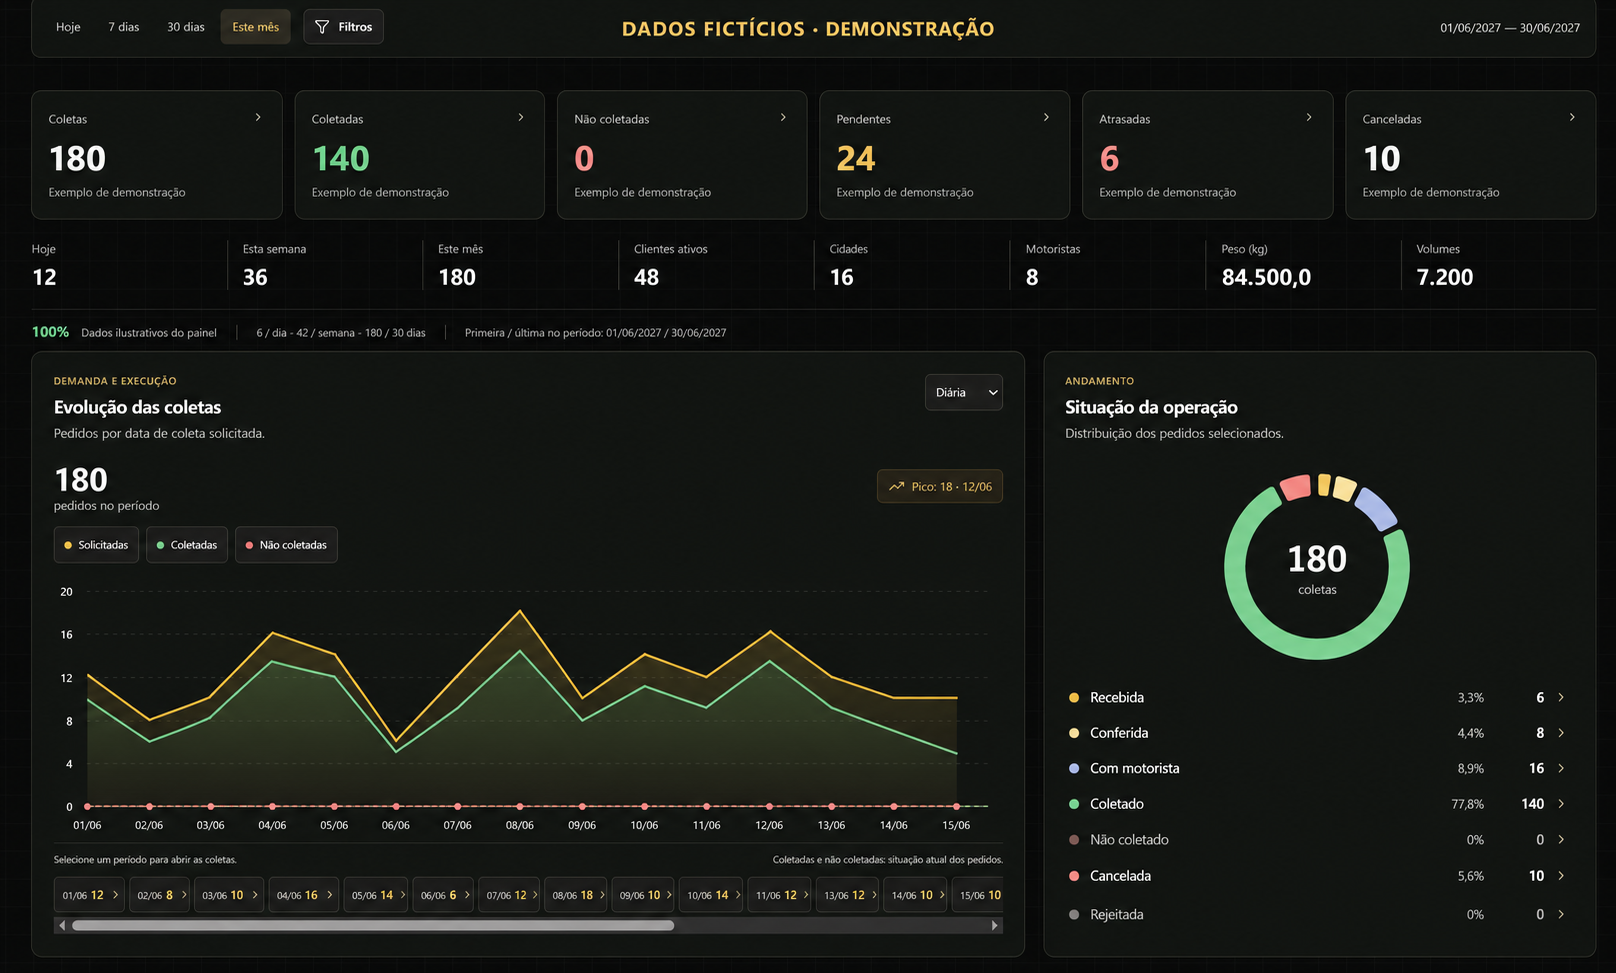
Task: Expand the Com motorista status row chevron
Action: coord(1561,768)
